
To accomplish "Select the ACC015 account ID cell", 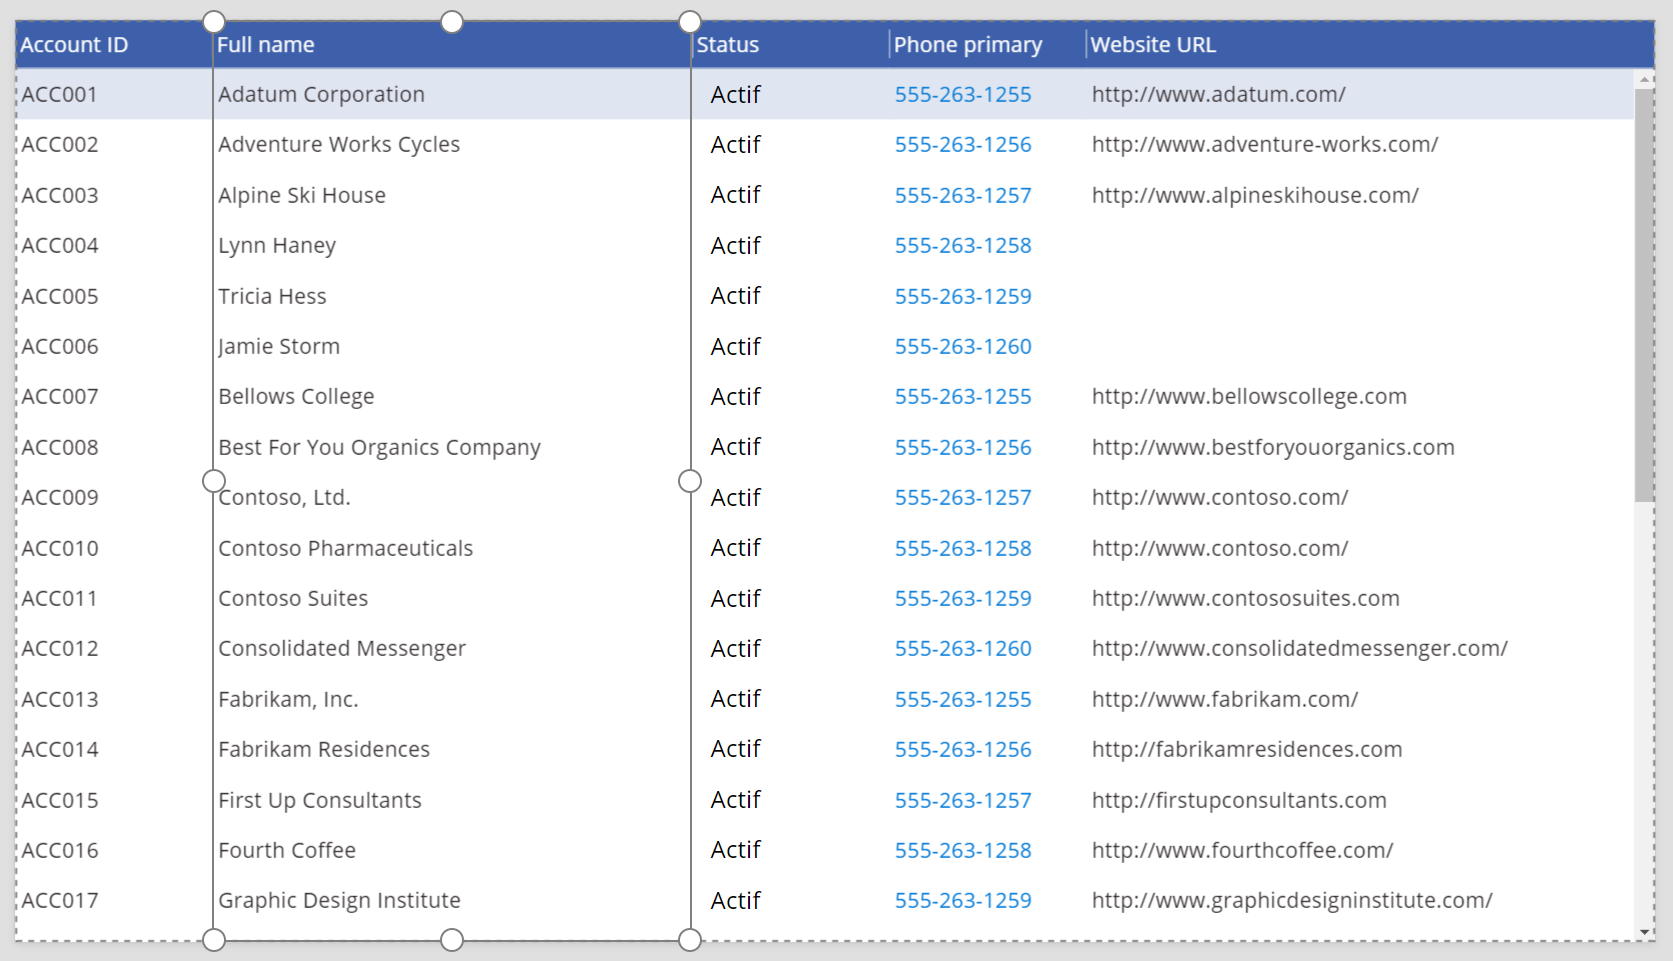I will click(x=60, y=801).
